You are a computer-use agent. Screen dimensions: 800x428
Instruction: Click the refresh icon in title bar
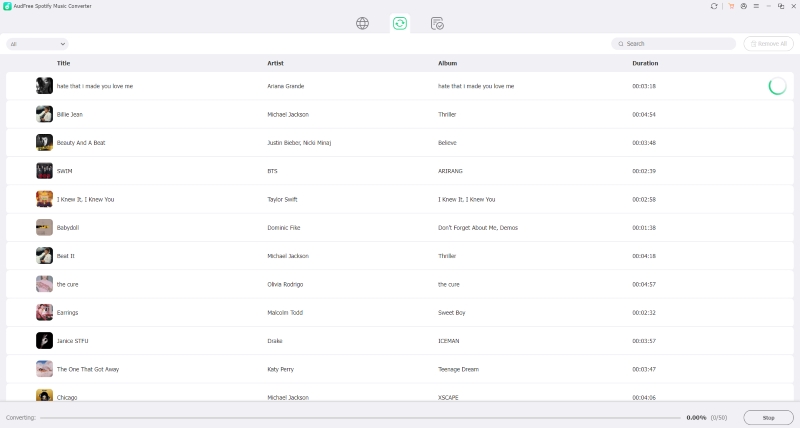coord(714,6)
